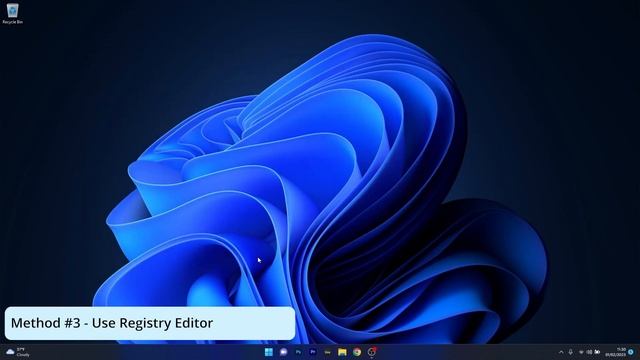Launch the Chat app from the taskbar

(x=283, y=352)
